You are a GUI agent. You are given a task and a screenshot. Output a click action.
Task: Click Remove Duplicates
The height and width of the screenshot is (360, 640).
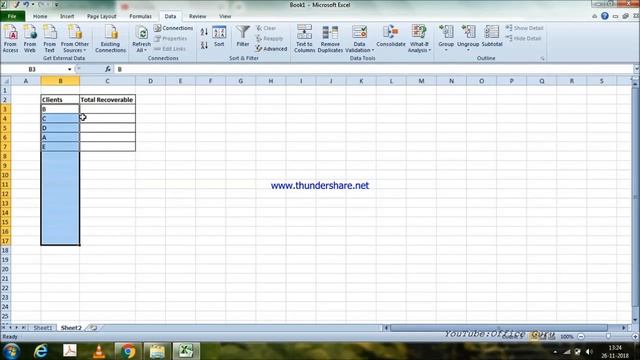(330, 38)
